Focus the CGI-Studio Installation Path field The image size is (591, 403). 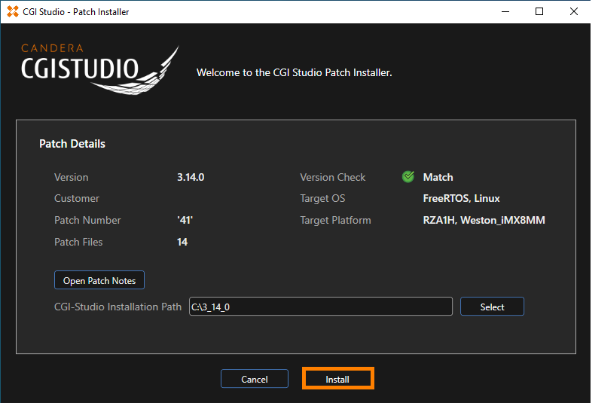(321, 306)
